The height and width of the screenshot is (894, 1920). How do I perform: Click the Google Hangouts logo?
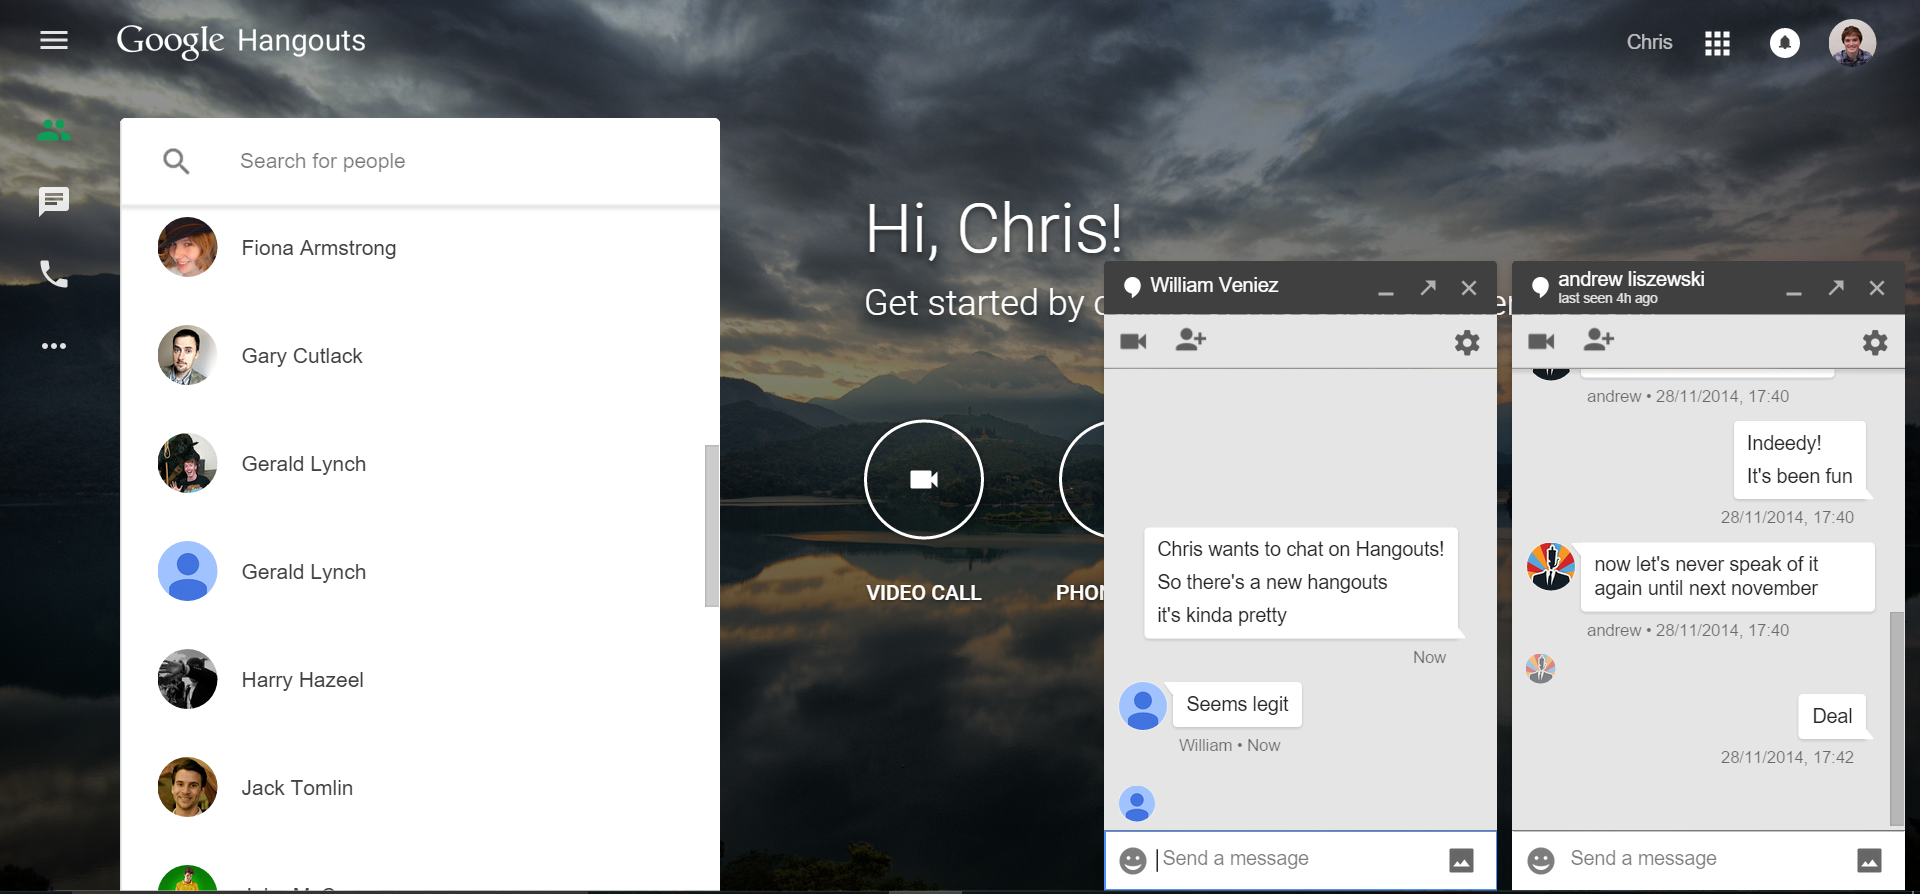click(241, 41)
